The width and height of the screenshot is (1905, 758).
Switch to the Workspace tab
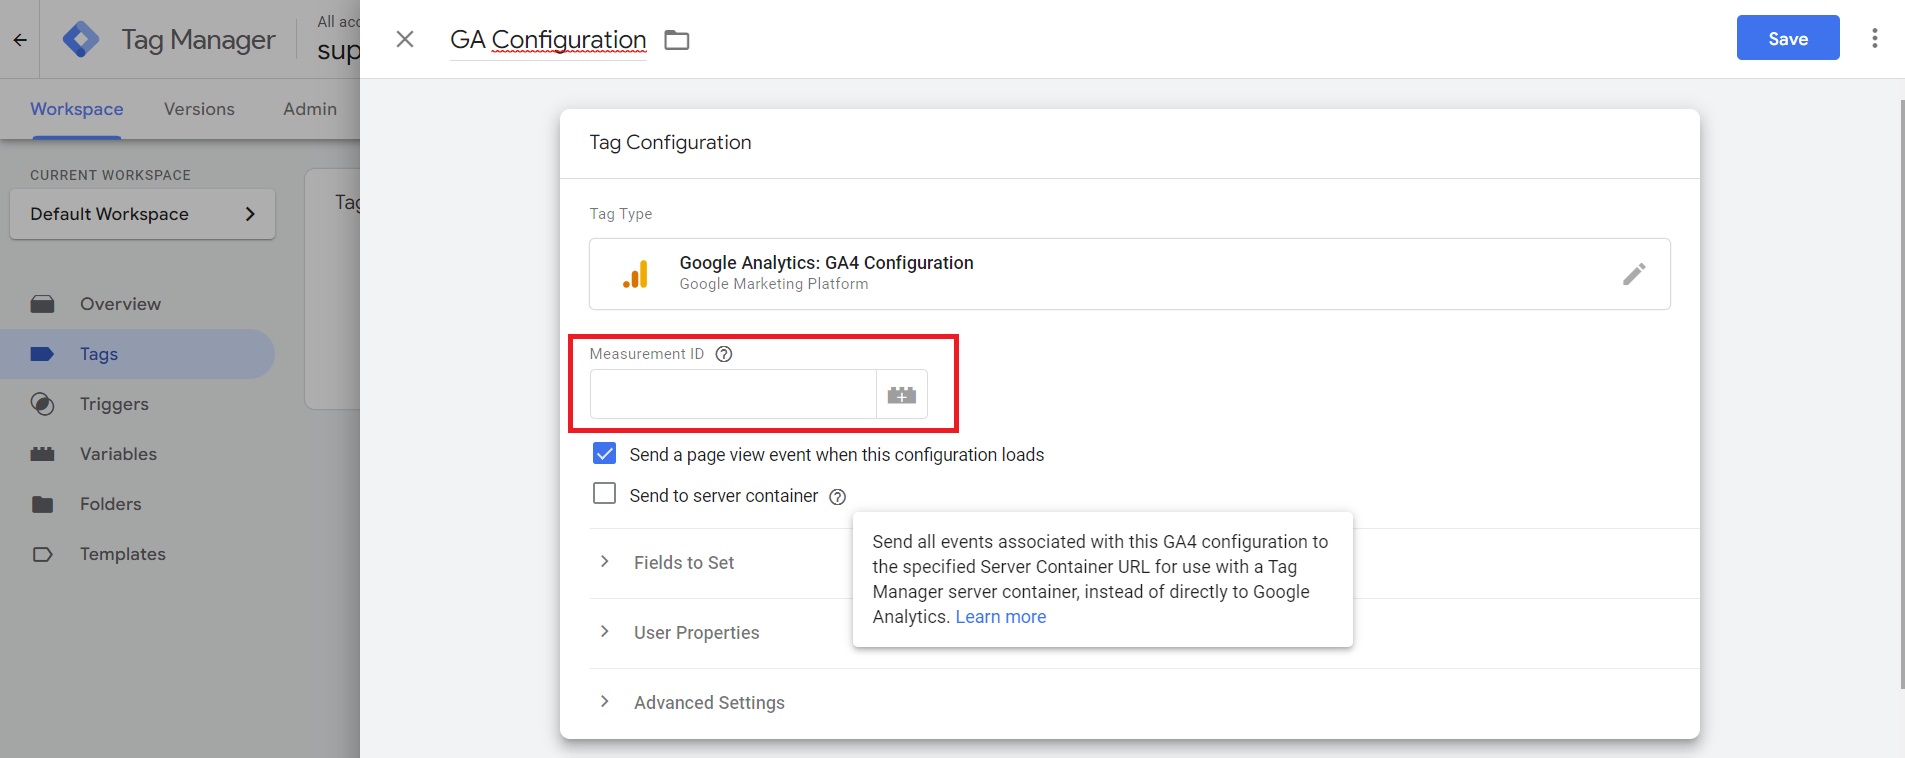click(77, 109)
